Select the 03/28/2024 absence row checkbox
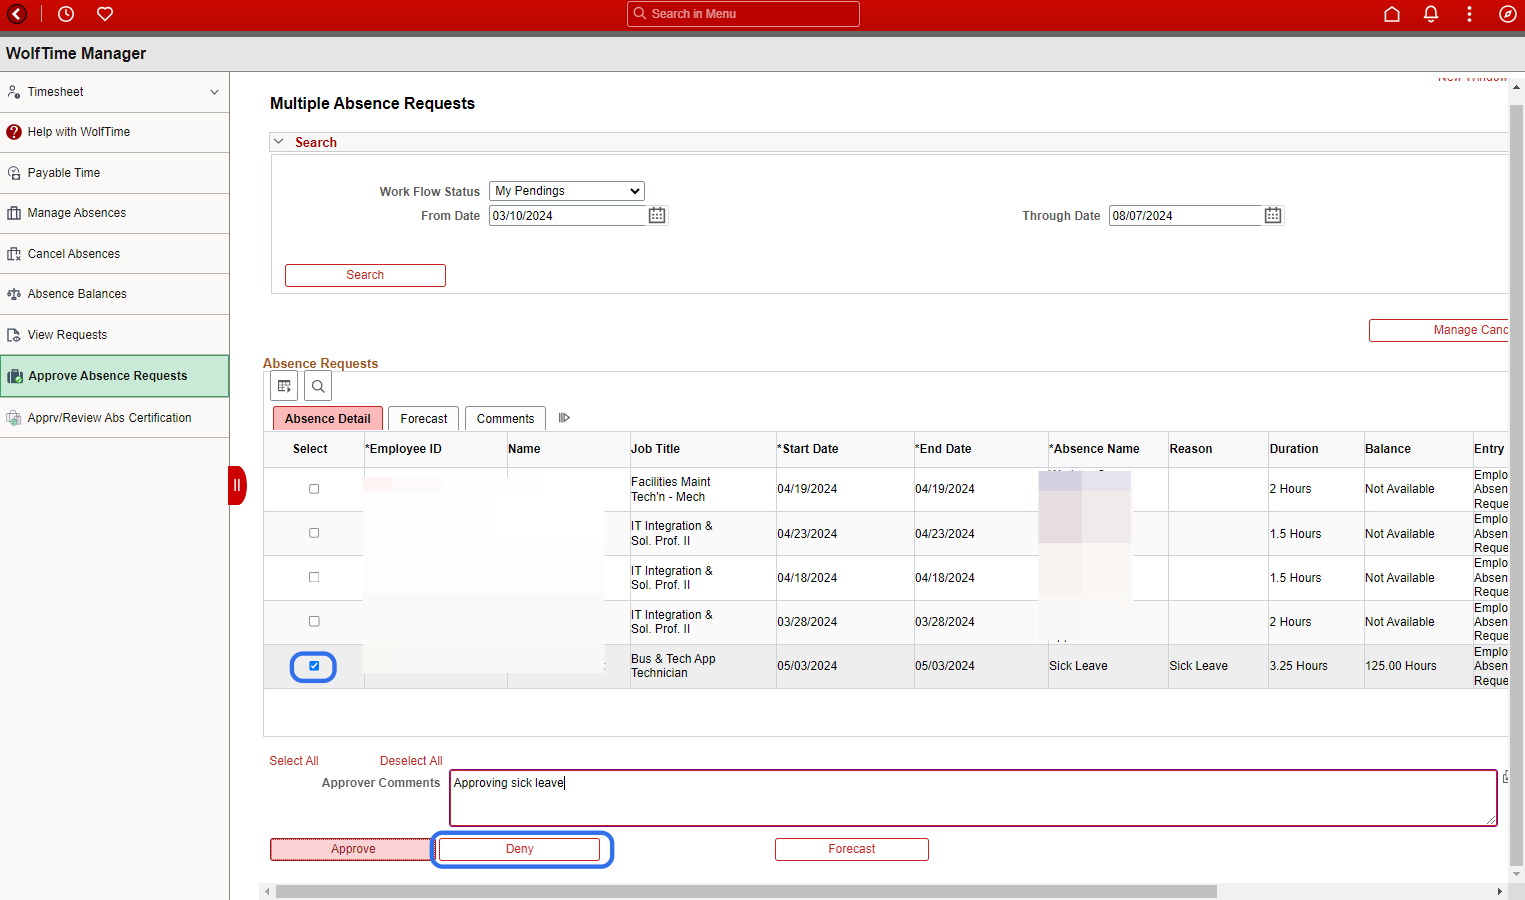The image size is (1525, 900). 314,621
